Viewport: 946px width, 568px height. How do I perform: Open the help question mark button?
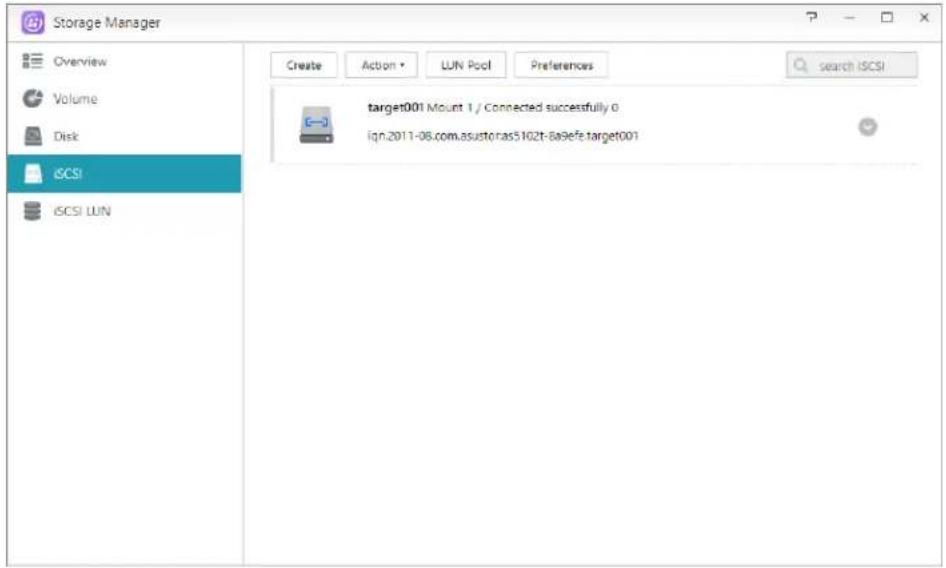pyautogui.click(x=812, y=17)
